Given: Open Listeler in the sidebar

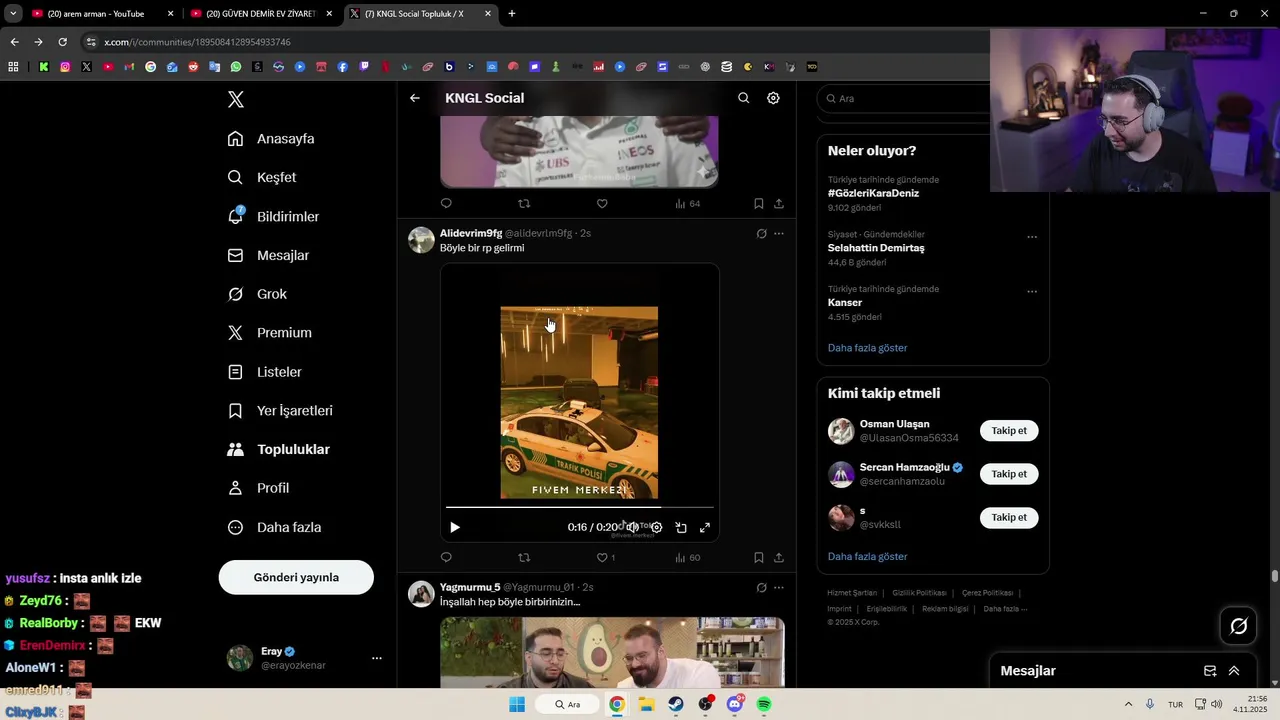Looking at the screenshot, I should coord(265,372).
